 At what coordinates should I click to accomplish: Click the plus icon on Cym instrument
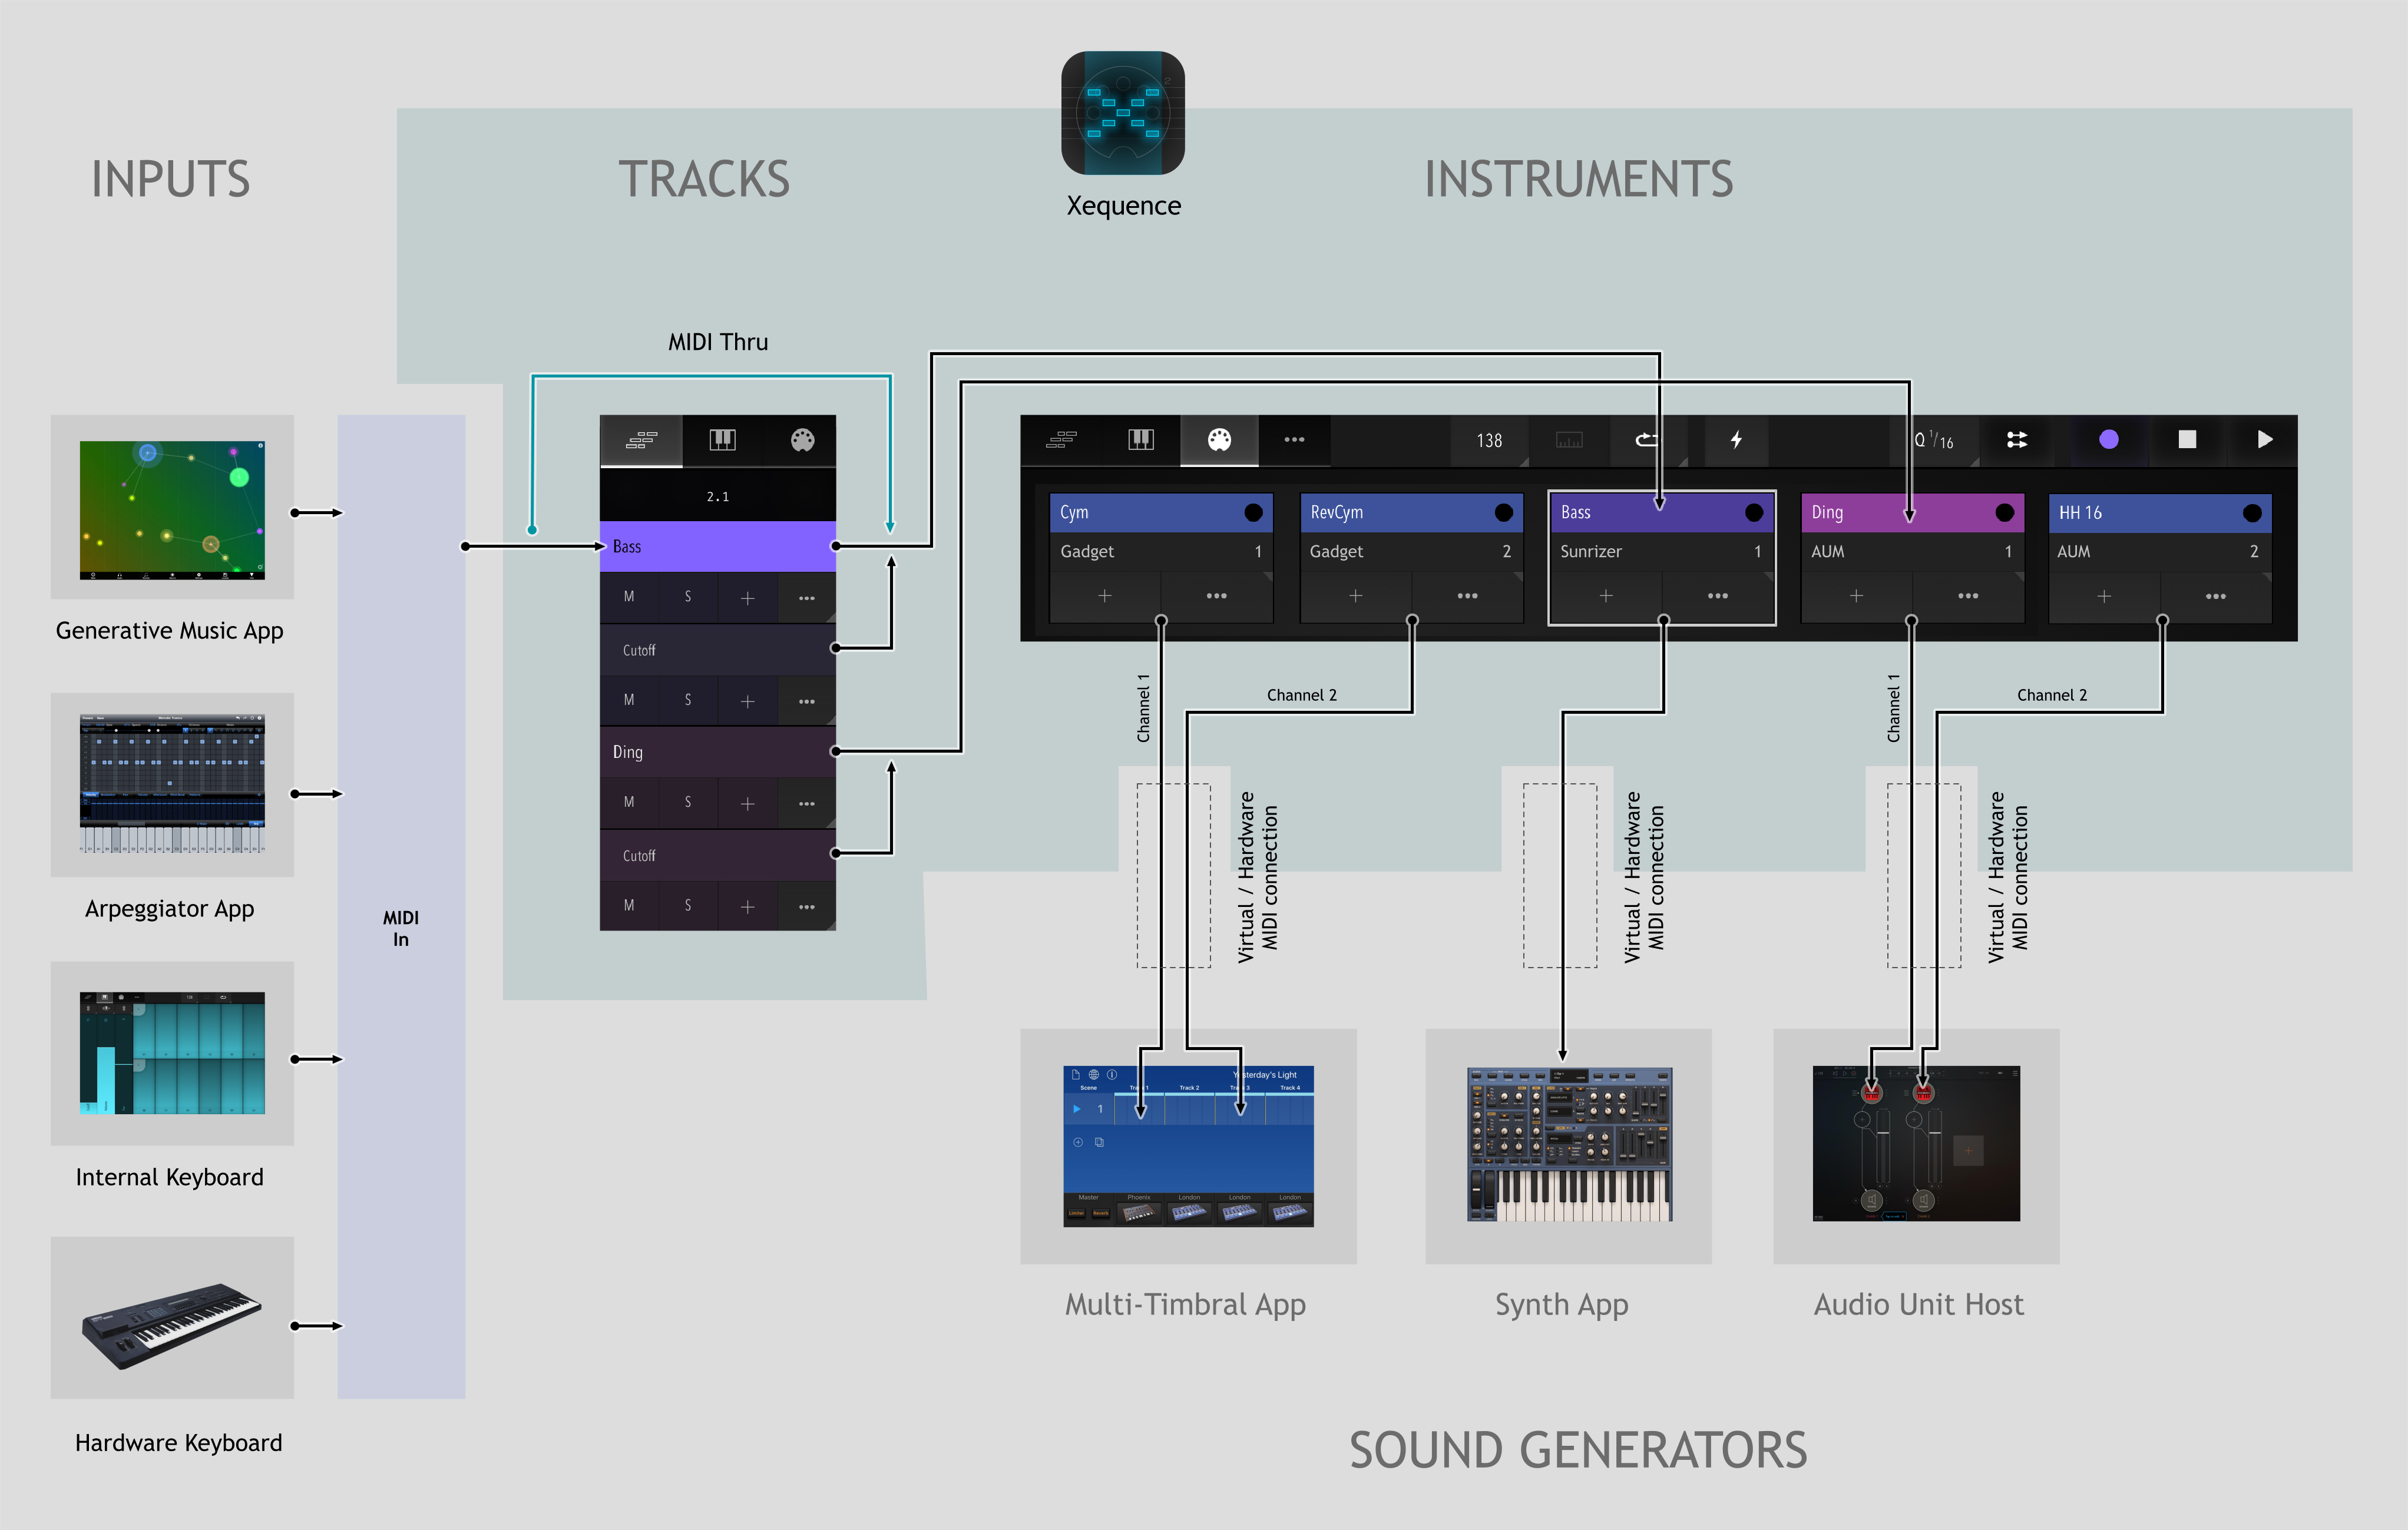click(x=1105, y=596)
